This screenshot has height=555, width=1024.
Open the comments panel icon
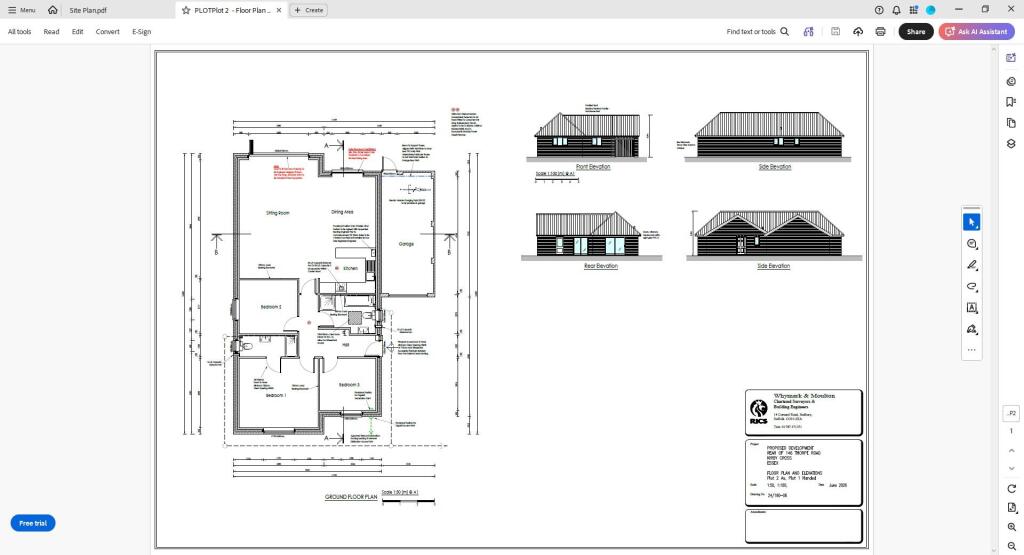[1011, 82]
